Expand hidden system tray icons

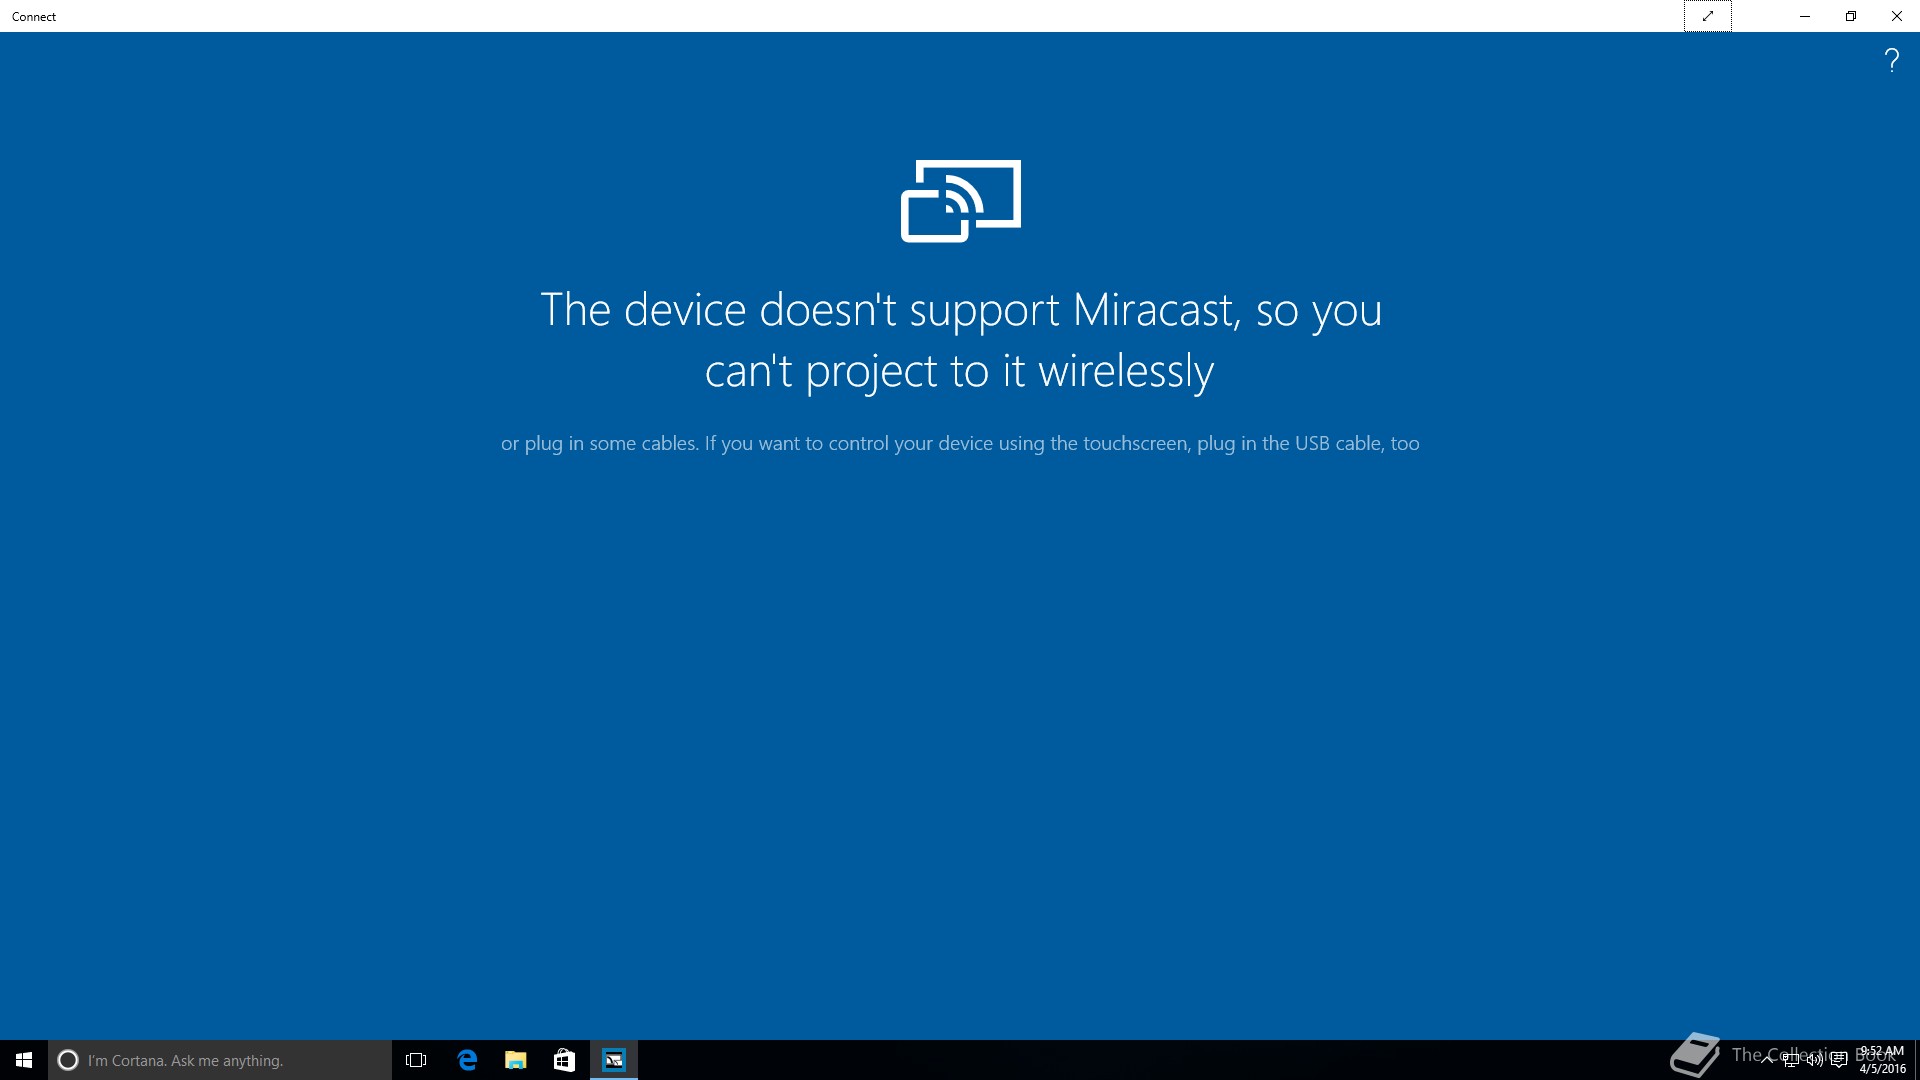[x=1767, y=1060]
